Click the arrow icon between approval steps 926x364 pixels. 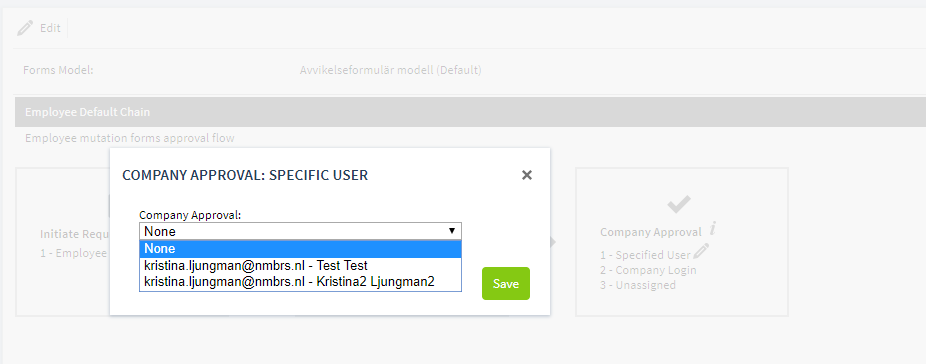[x=553, y=242]
